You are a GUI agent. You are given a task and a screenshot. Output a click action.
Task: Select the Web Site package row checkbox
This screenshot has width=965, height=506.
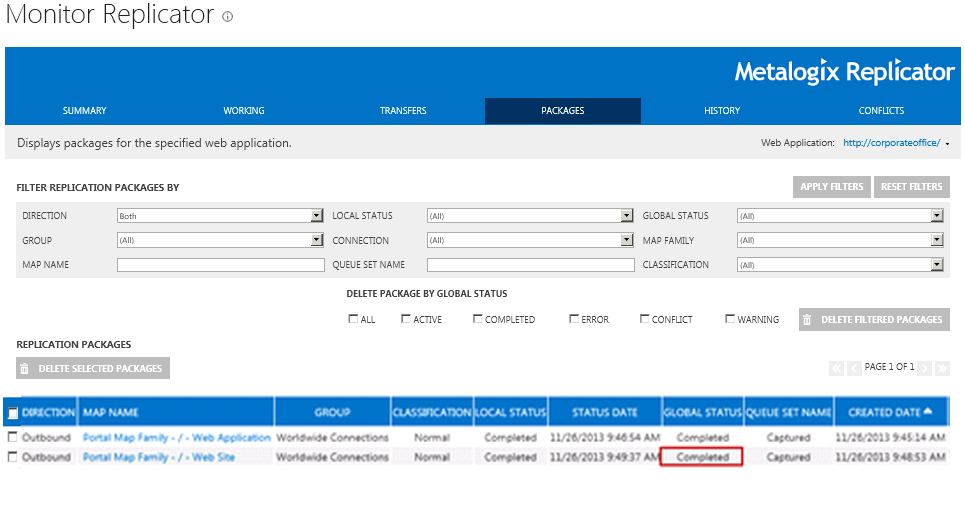(12, 457)
